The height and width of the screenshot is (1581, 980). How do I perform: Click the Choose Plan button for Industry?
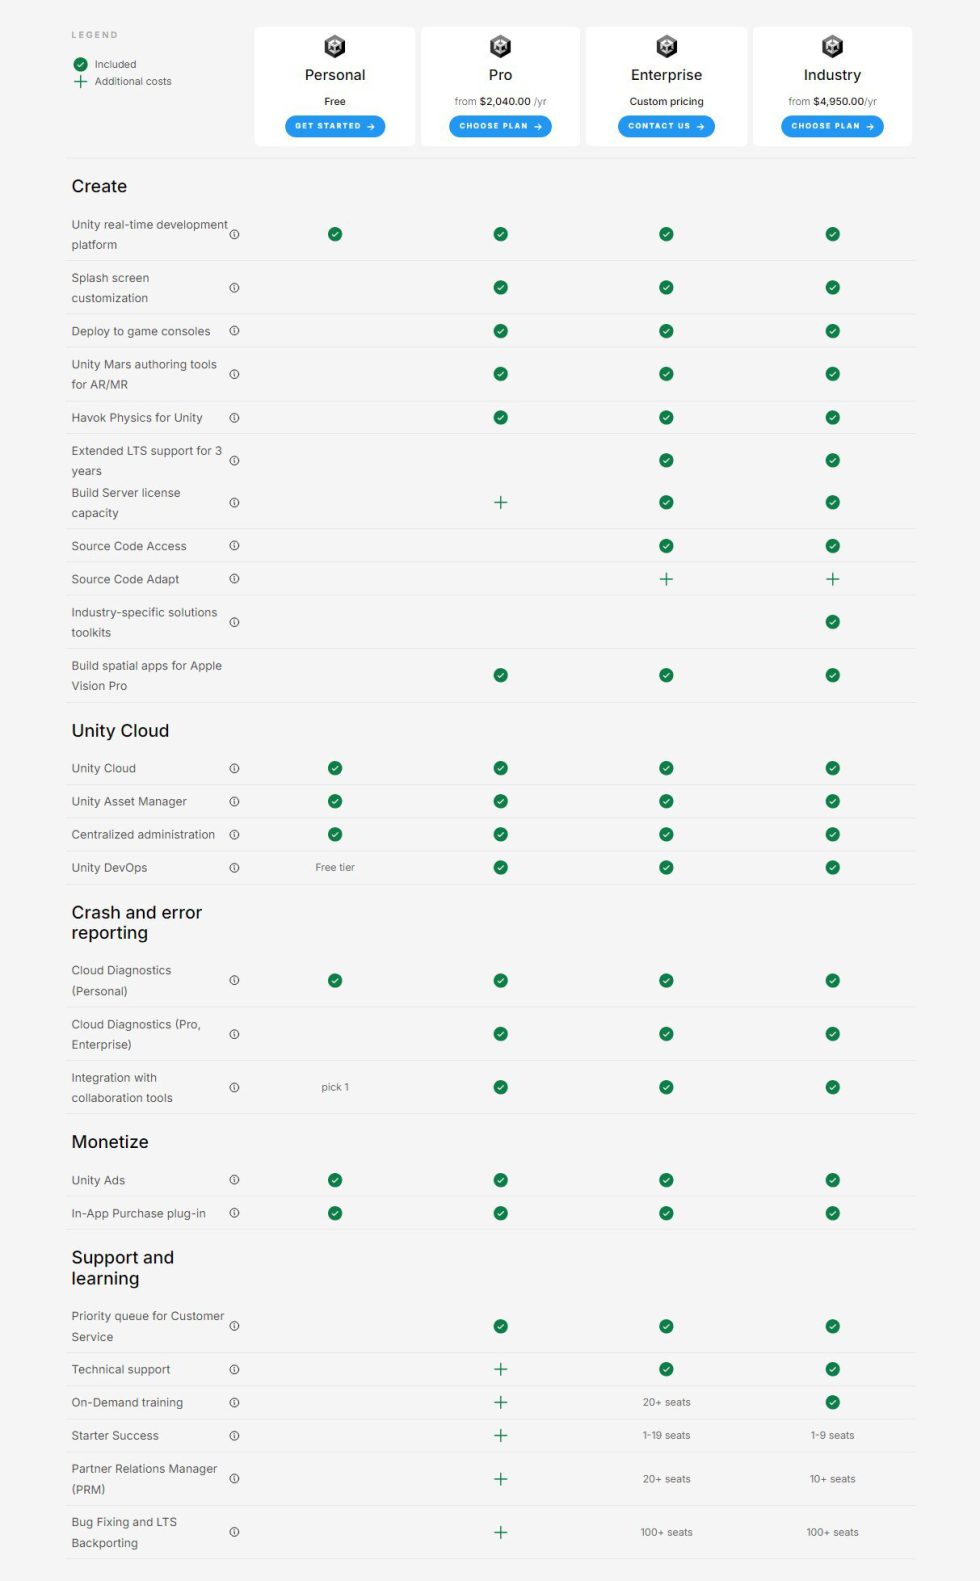(x=832, y=126)
